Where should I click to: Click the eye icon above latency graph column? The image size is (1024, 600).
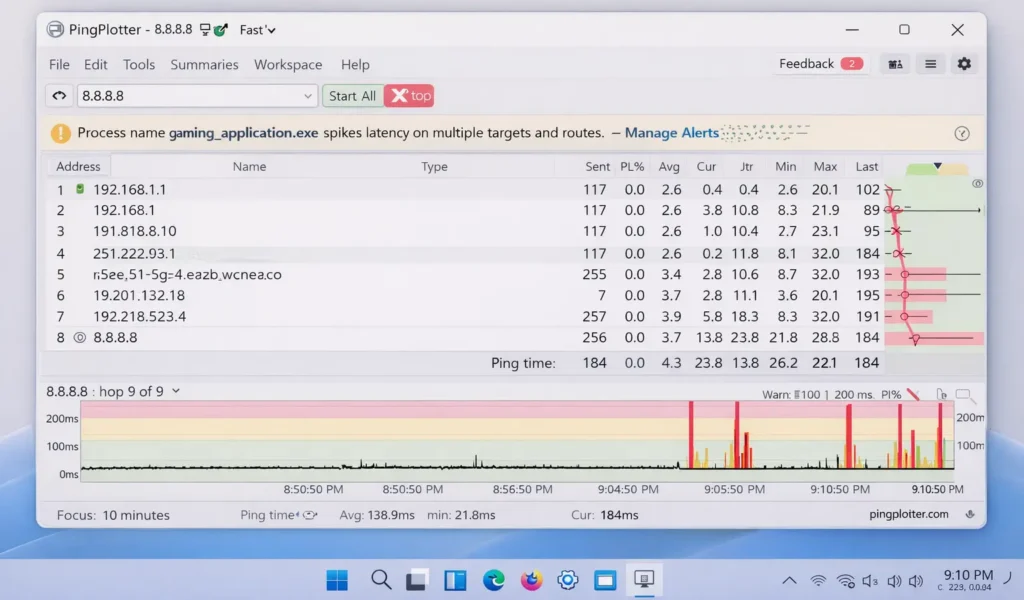pyautogui.click(x=977, y=183)
